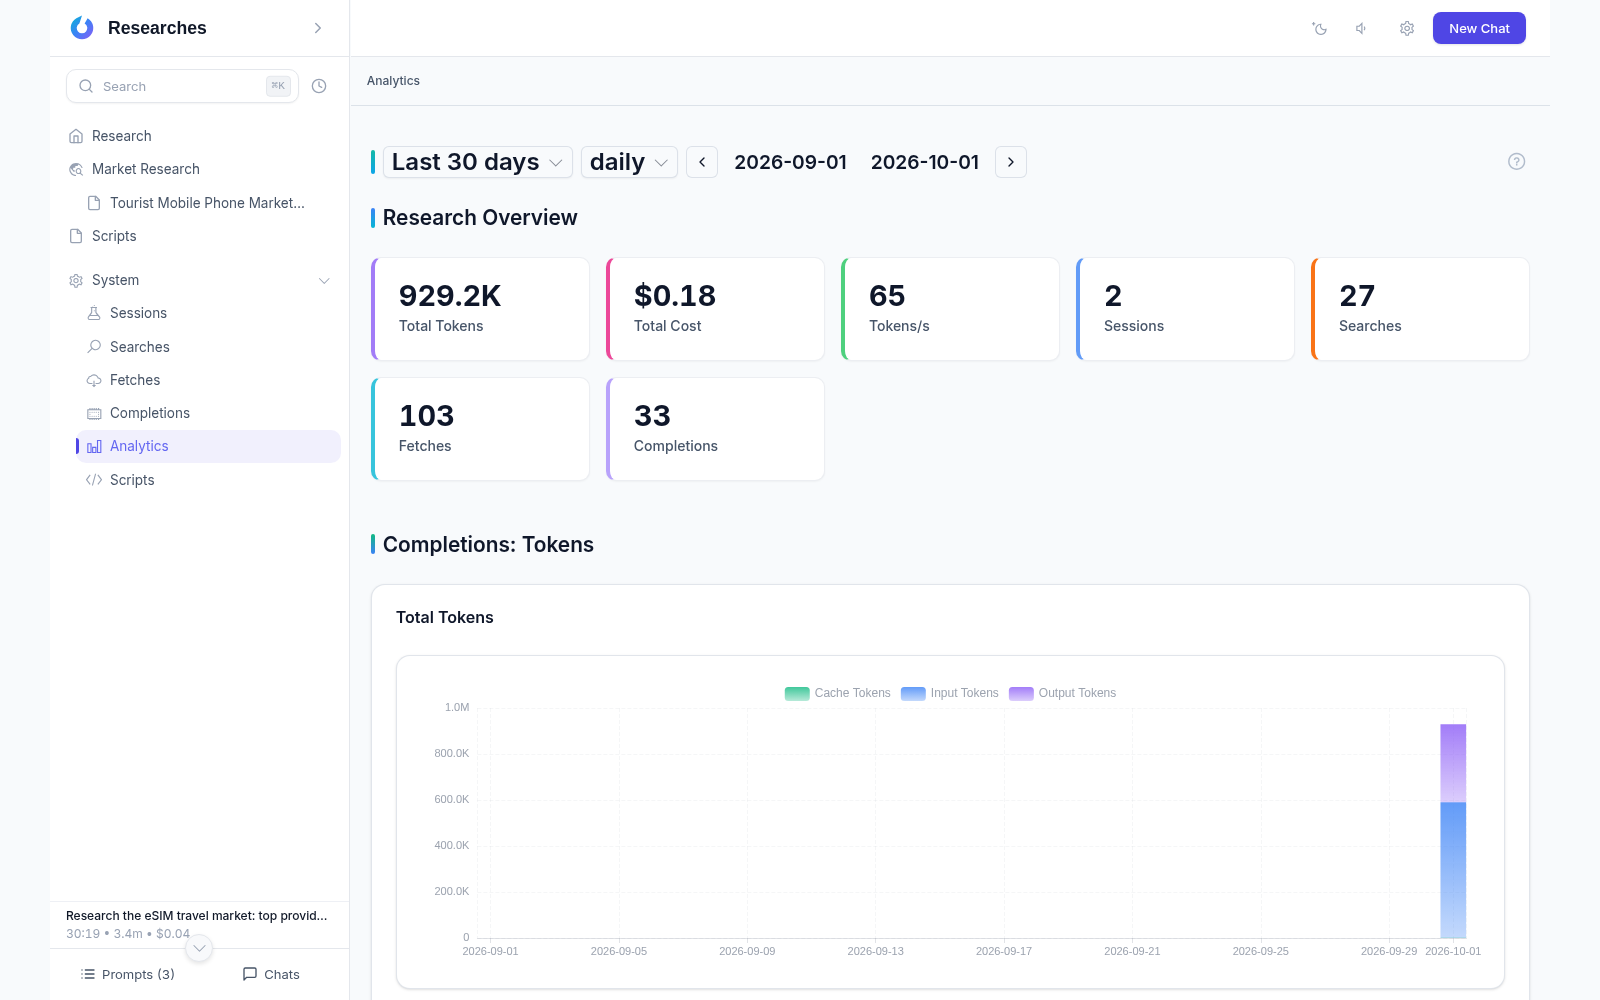The width and height of the screenshot is (1600, 1000).
Task: Open Prompts (3) list
Action: [128, 974]
